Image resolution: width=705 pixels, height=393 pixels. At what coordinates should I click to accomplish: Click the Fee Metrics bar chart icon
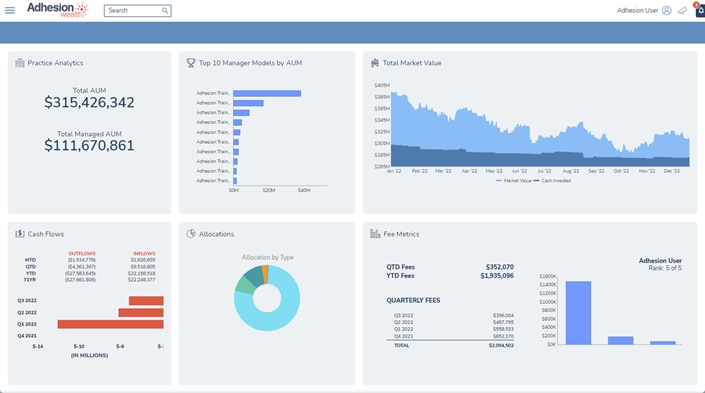(375, 234)
